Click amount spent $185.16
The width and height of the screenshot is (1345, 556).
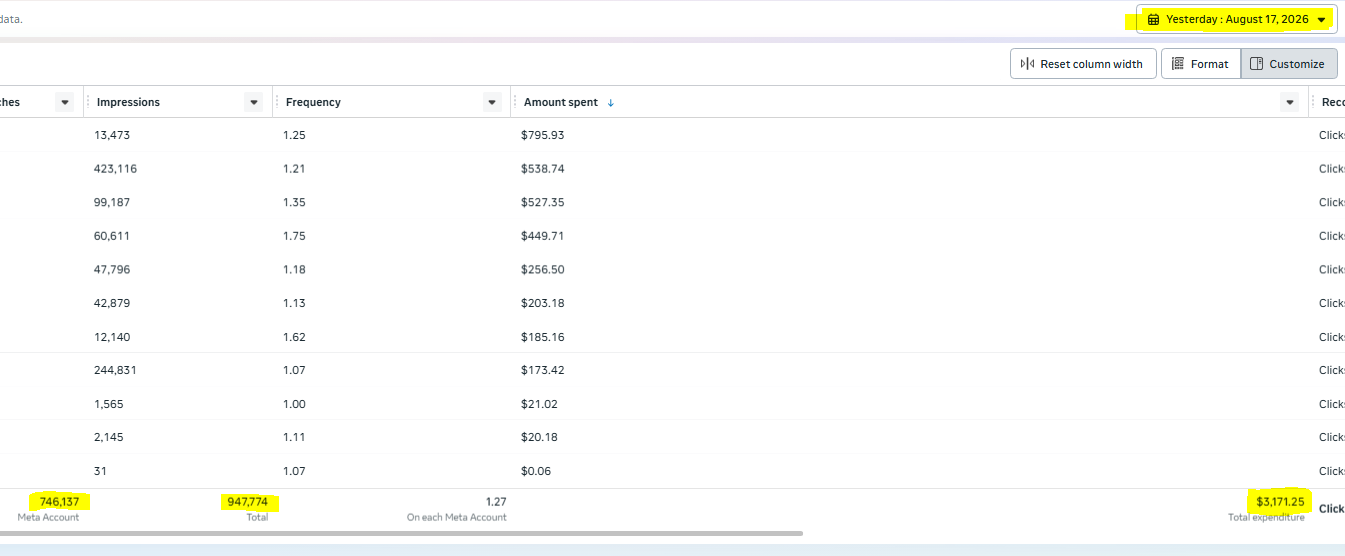(x=542, y=337)
